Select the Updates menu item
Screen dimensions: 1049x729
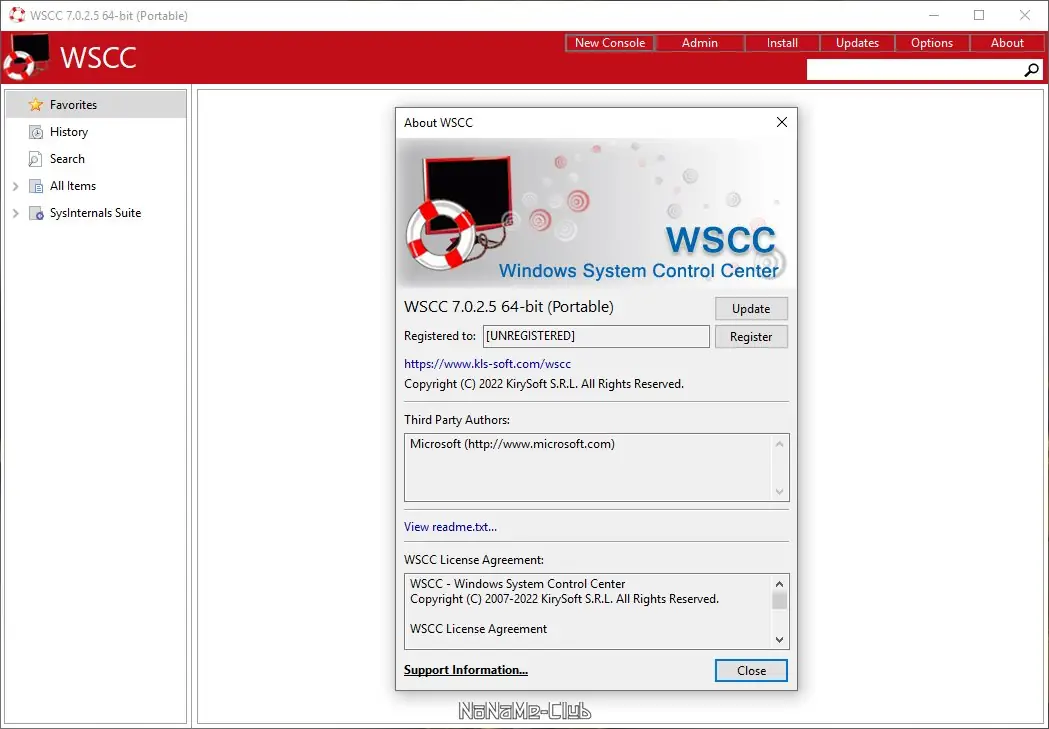pyautogui.click(x=857, y=43)
